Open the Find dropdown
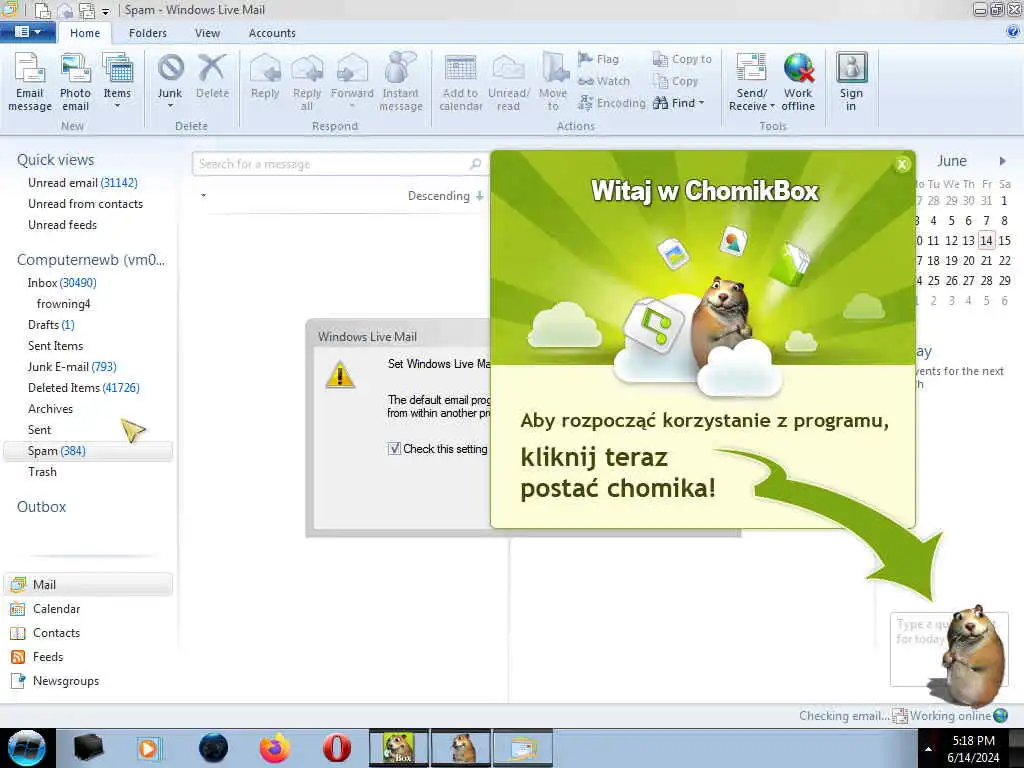This screenshot has height=768, width=1024. [679, 103]
